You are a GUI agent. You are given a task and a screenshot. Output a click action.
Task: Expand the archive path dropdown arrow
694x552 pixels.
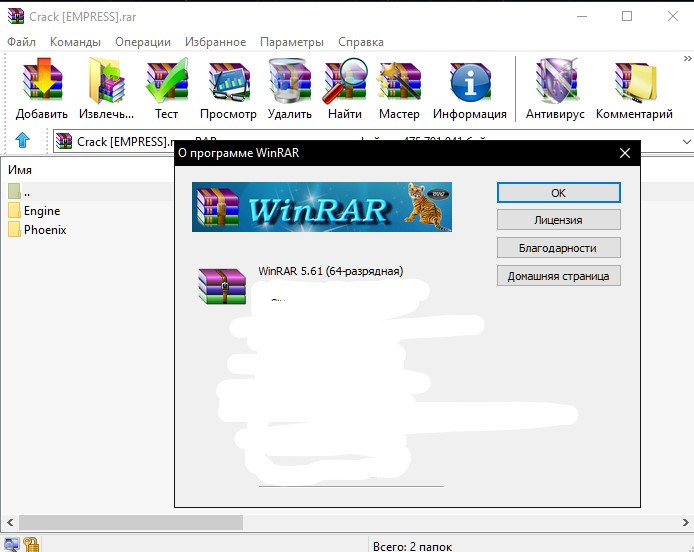click(x=686, y=142)
